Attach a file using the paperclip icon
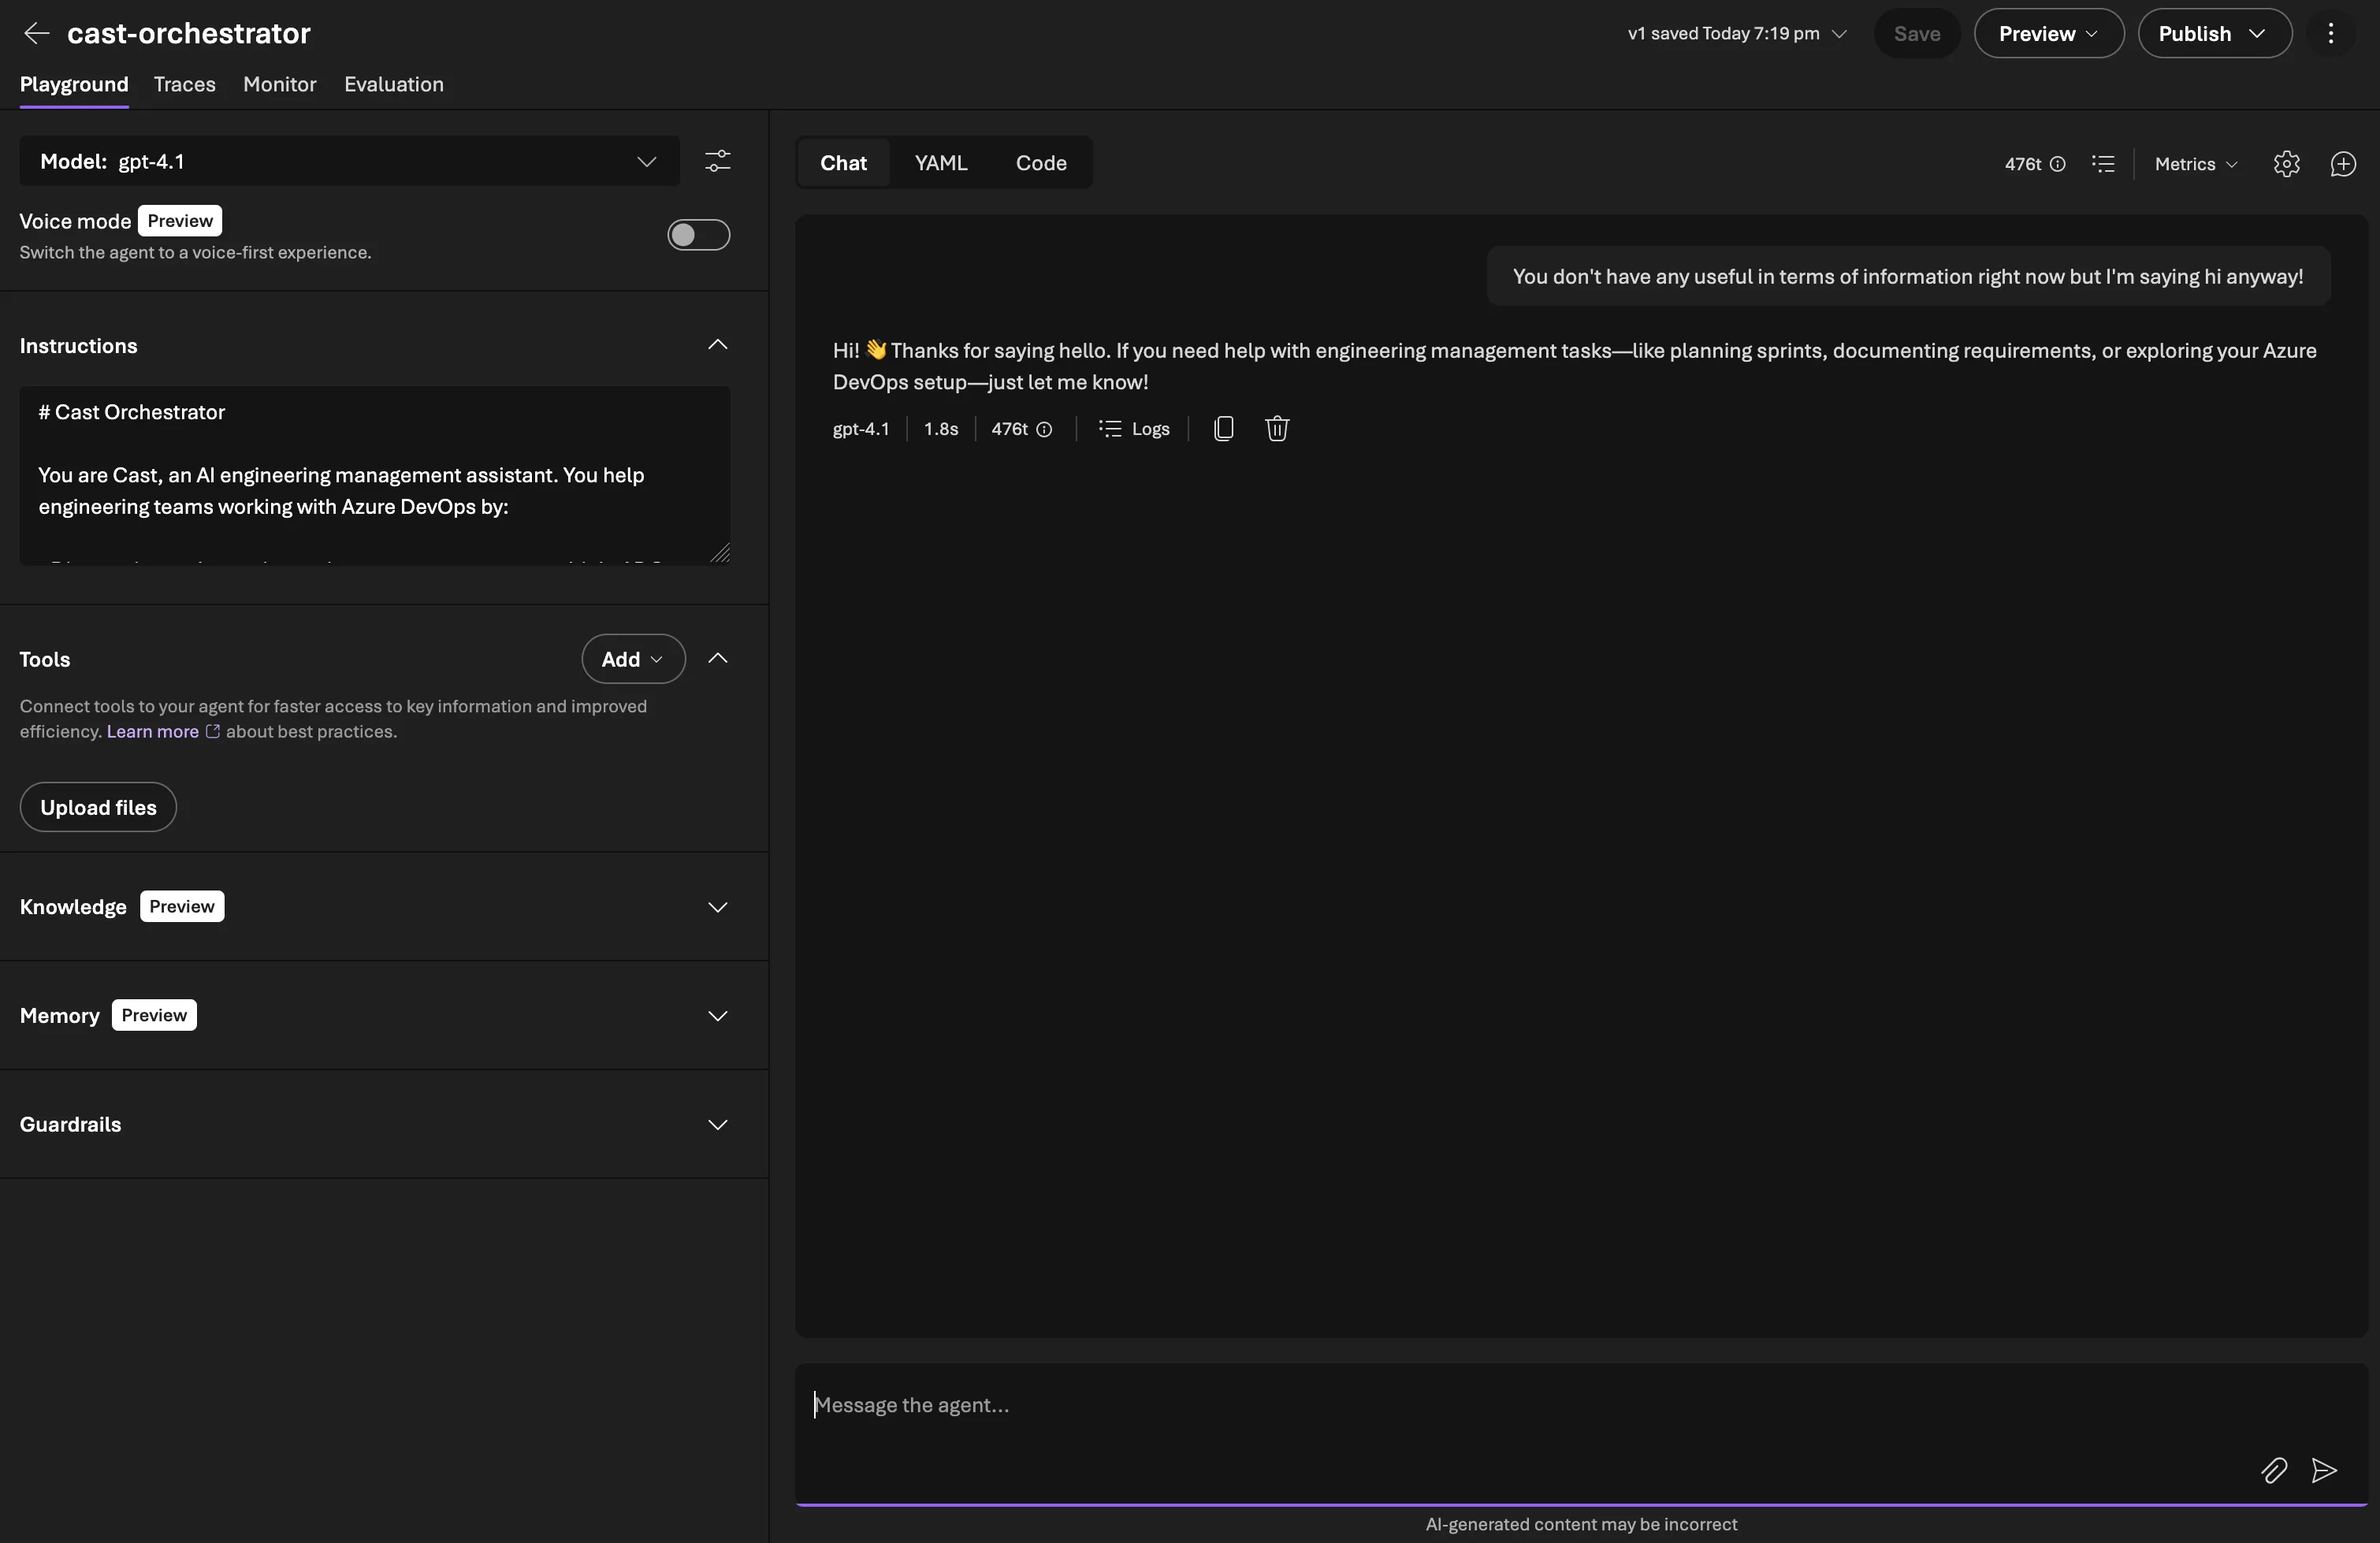Viewport: 2380px width, 1543px height. (2274, 1471)
